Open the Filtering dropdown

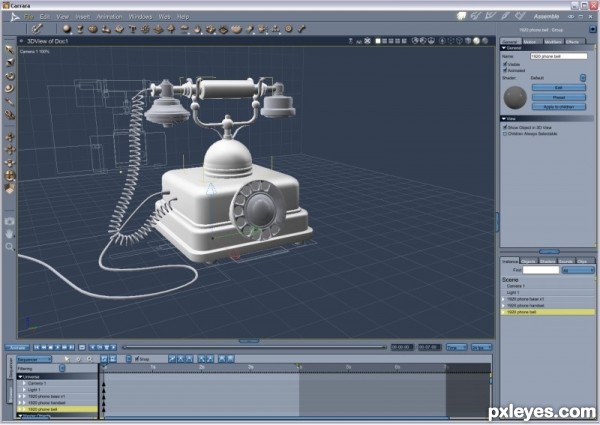(x=62, y=368)
